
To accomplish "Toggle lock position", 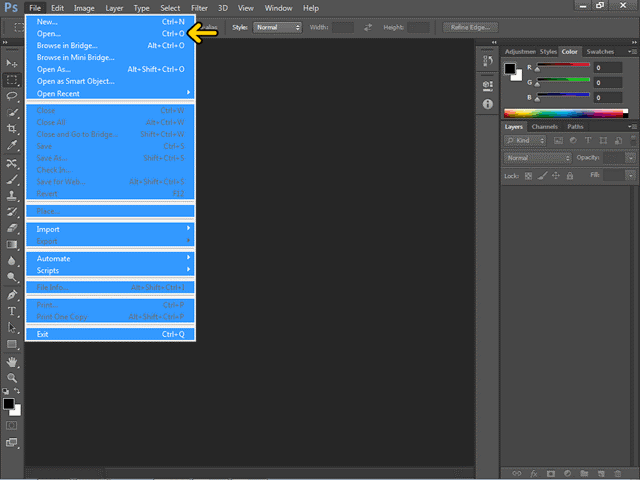I will pyautogui.click(x=556, y=176).
